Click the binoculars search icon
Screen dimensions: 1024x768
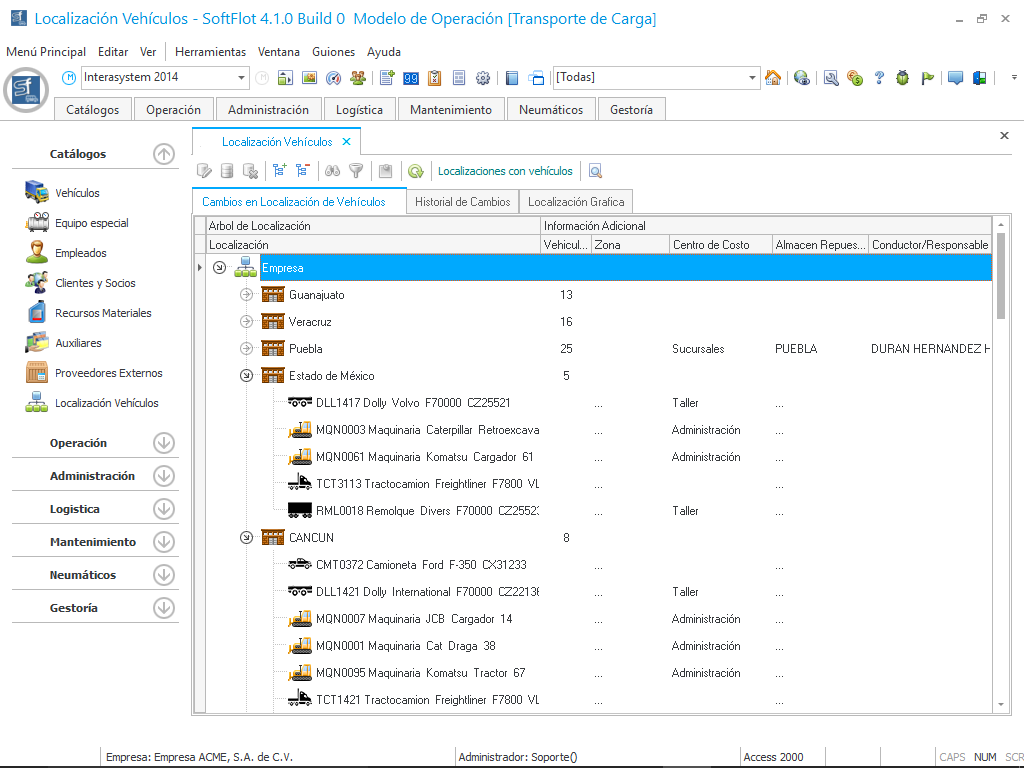333,171
